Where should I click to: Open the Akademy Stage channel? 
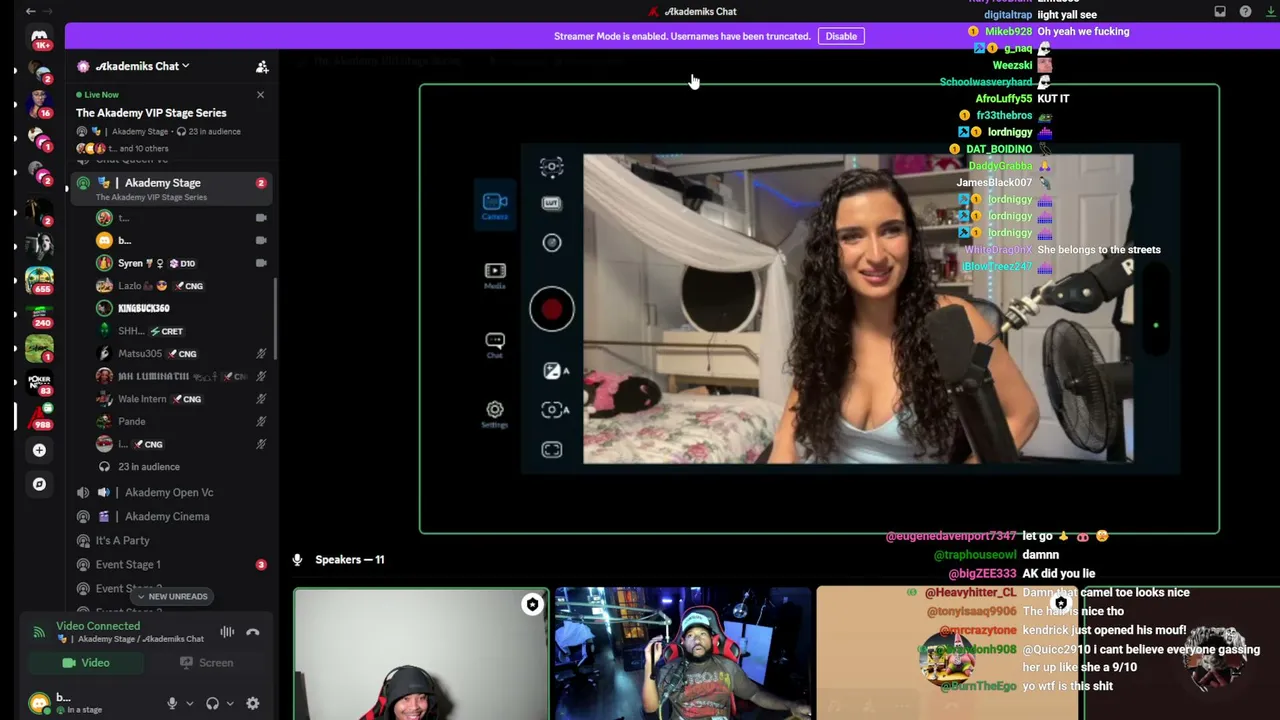(171, 188)
